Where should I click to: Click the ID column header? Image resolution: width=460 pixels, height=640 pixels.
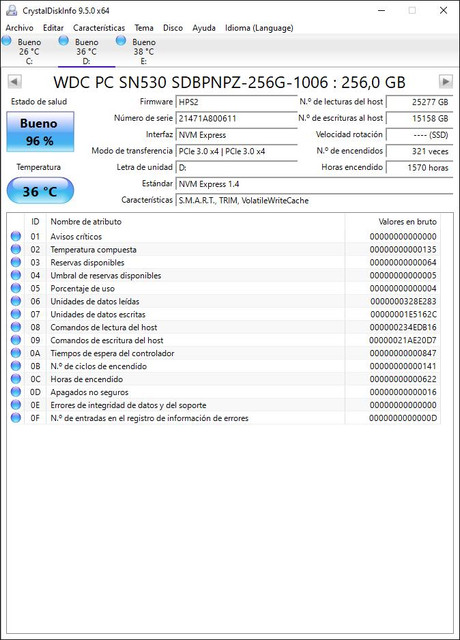tap(35, 222)
